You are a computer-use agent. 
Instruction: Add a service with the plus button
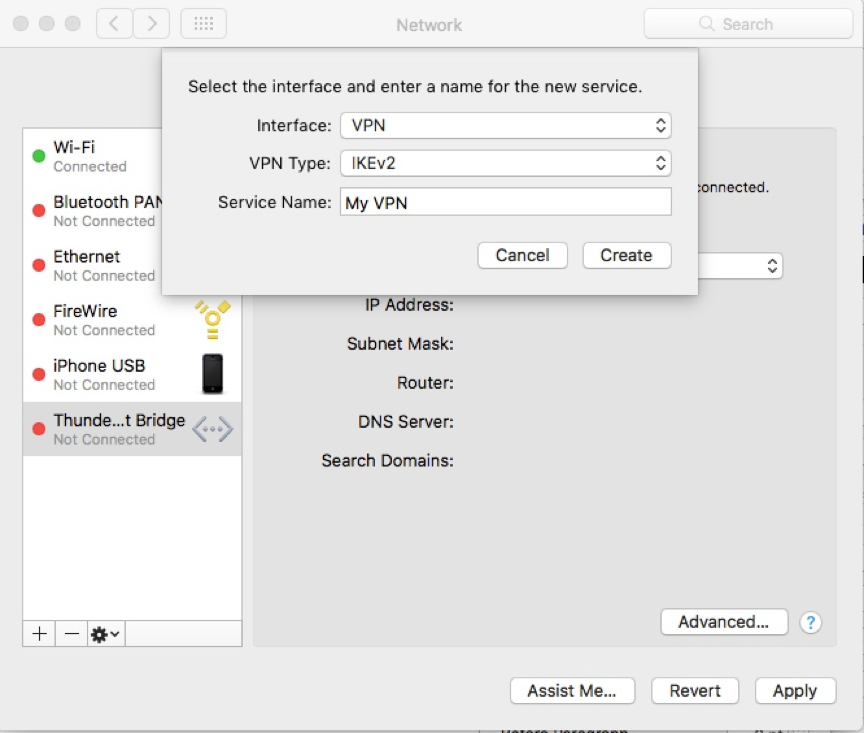tap(39, 634)
